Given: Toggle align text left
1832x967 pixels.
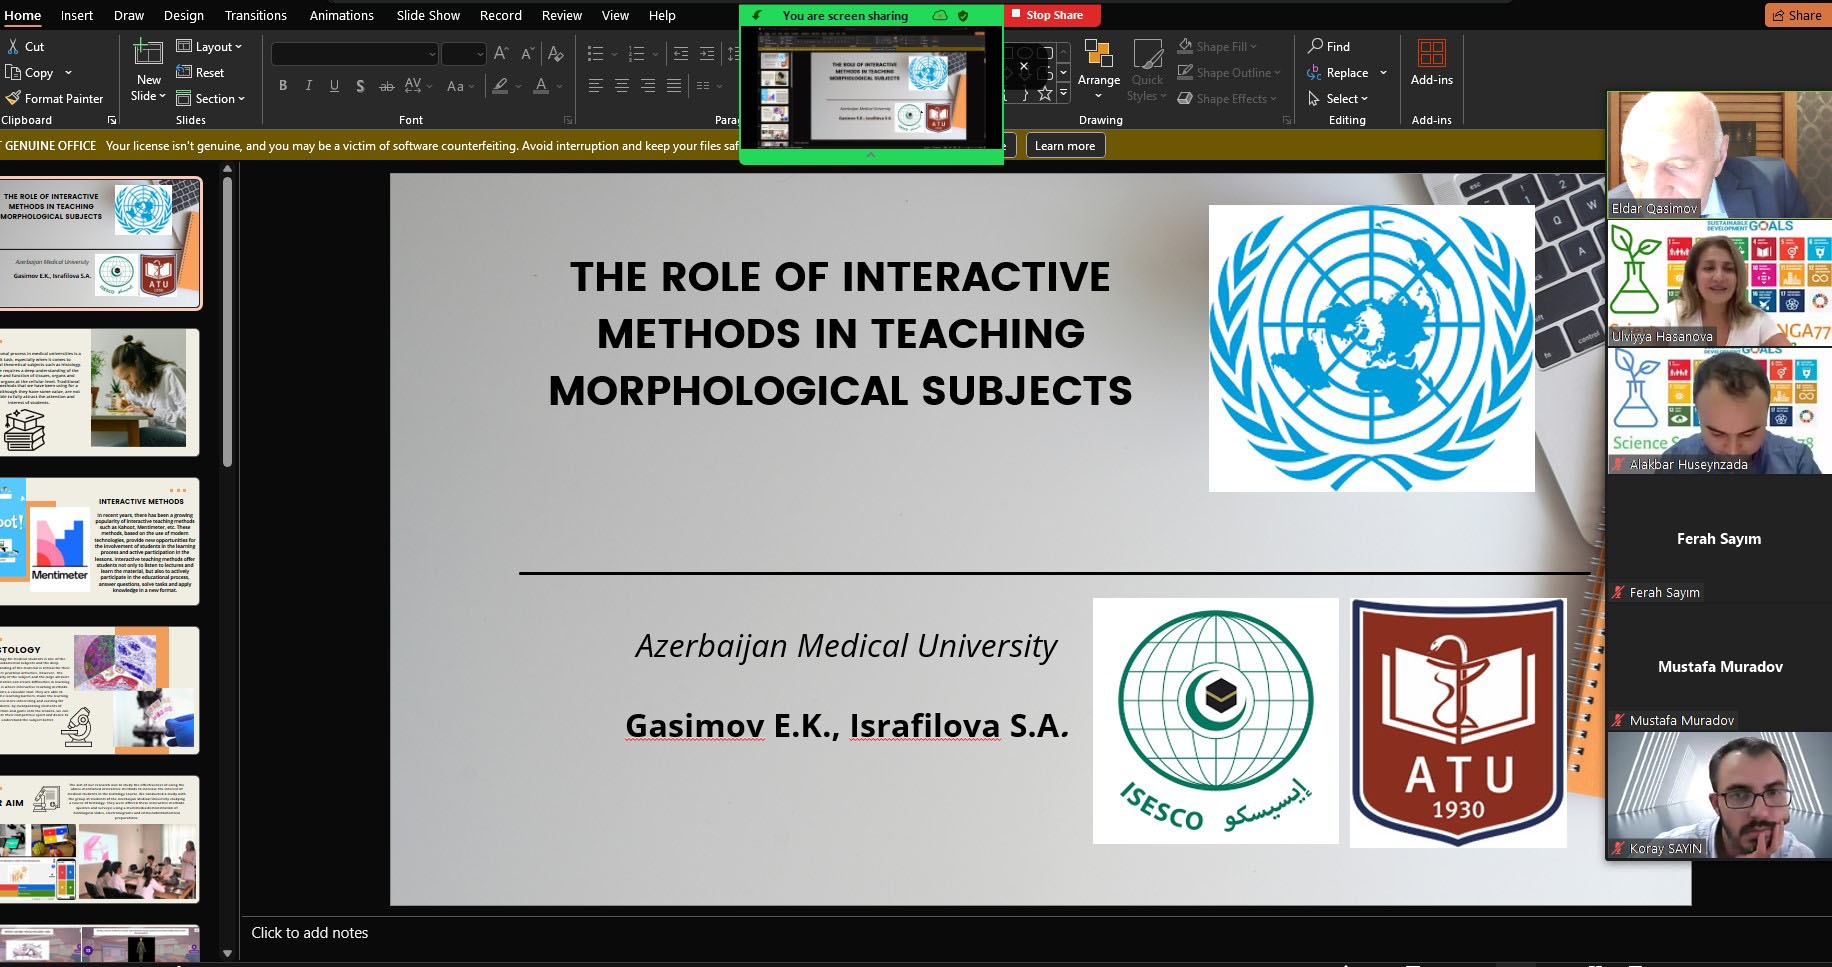Looking at the screenshot, I should (595, 86).
